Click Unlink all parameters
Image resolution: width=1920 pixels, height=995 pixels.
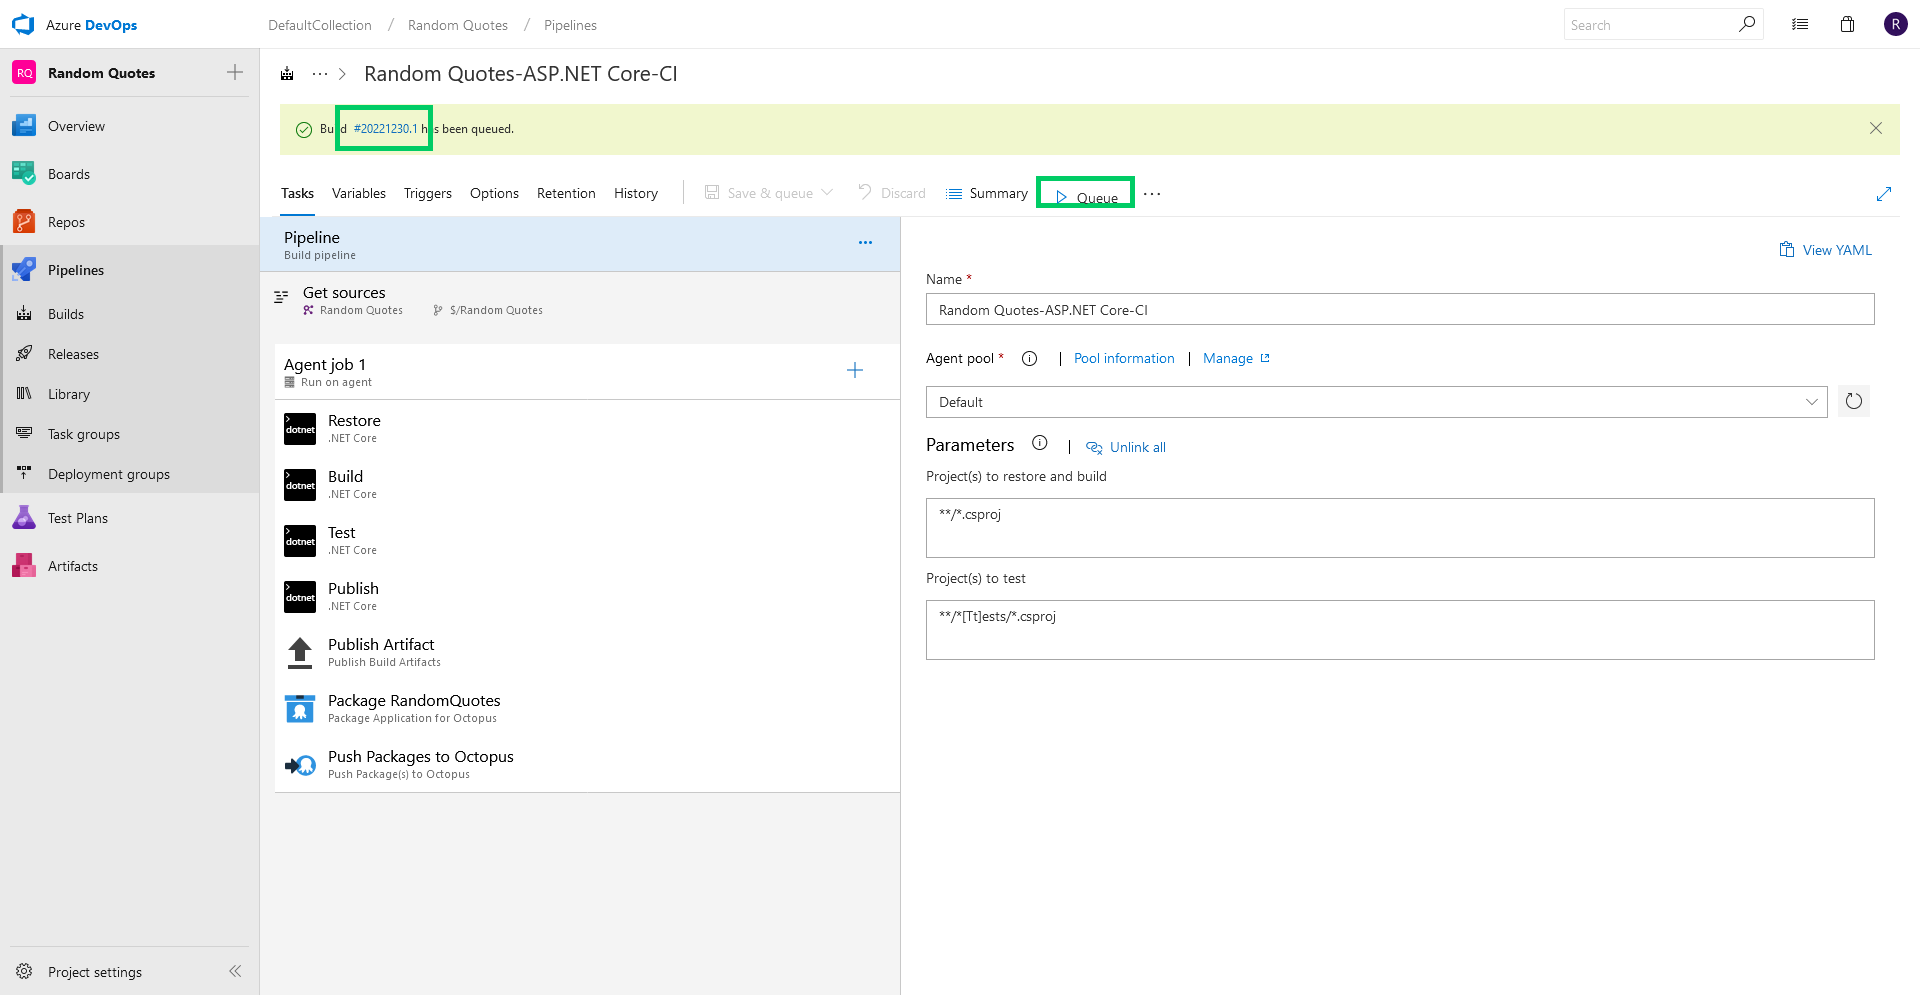[x=1126, y=447]
